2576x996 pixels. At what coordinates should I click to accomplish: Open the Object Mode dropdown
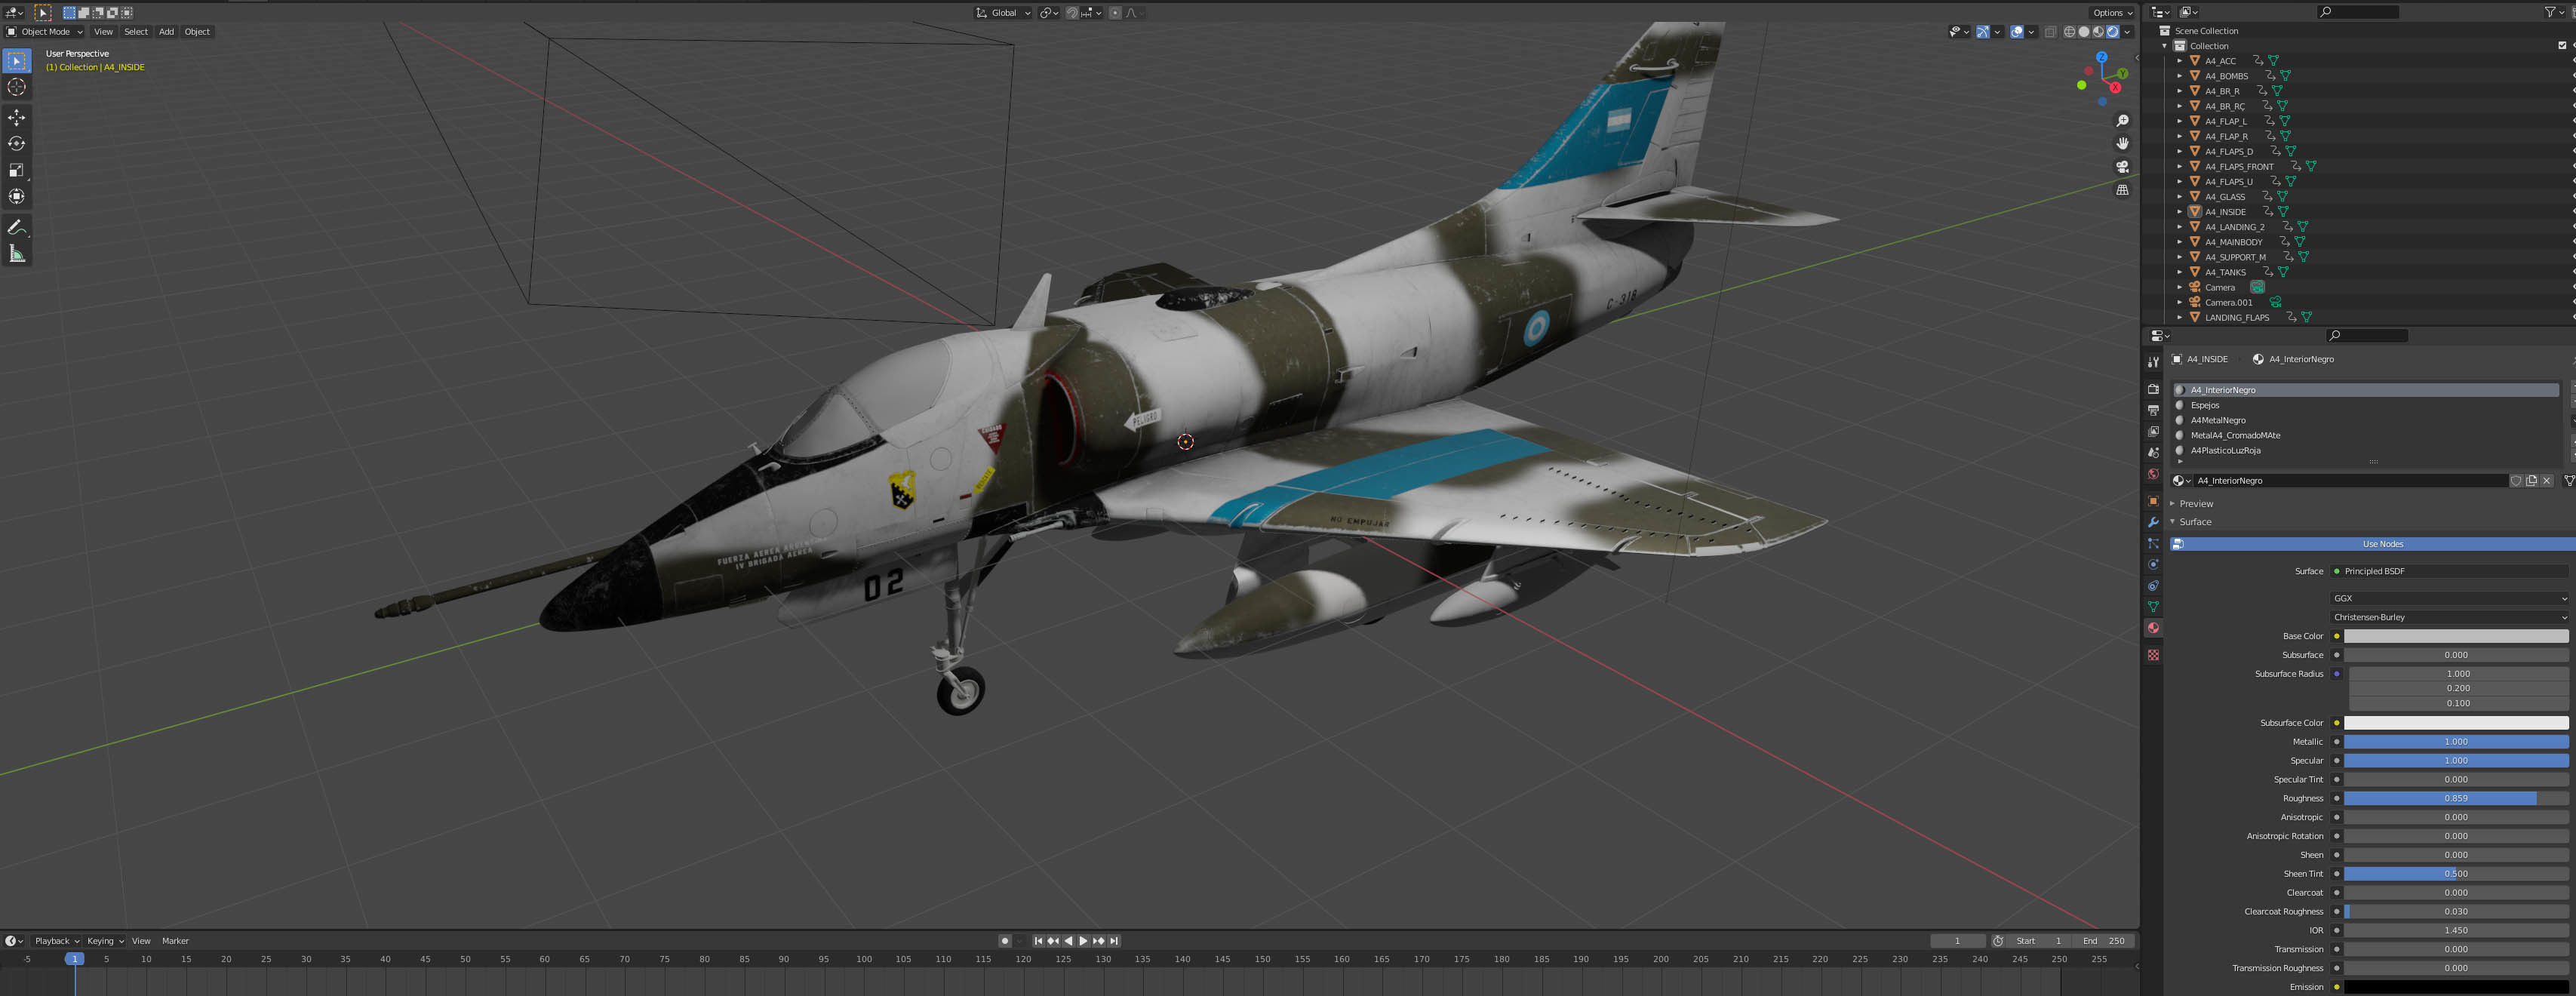[x=45, y=32]
